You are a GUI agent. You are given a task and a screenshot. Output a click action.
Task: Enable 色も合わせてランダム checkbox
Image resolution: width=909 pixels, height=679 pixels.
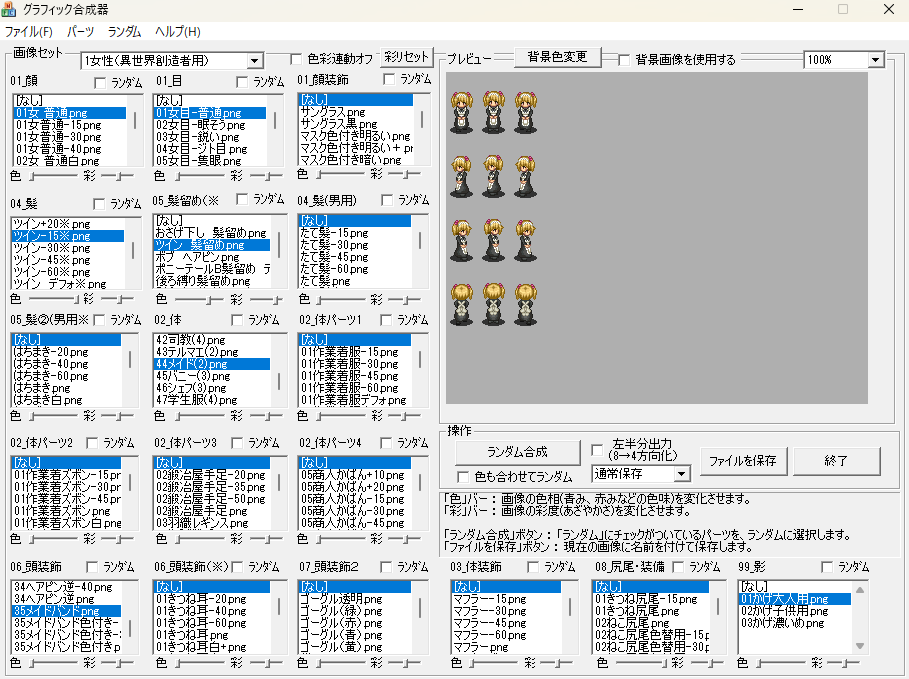(463, 477)
